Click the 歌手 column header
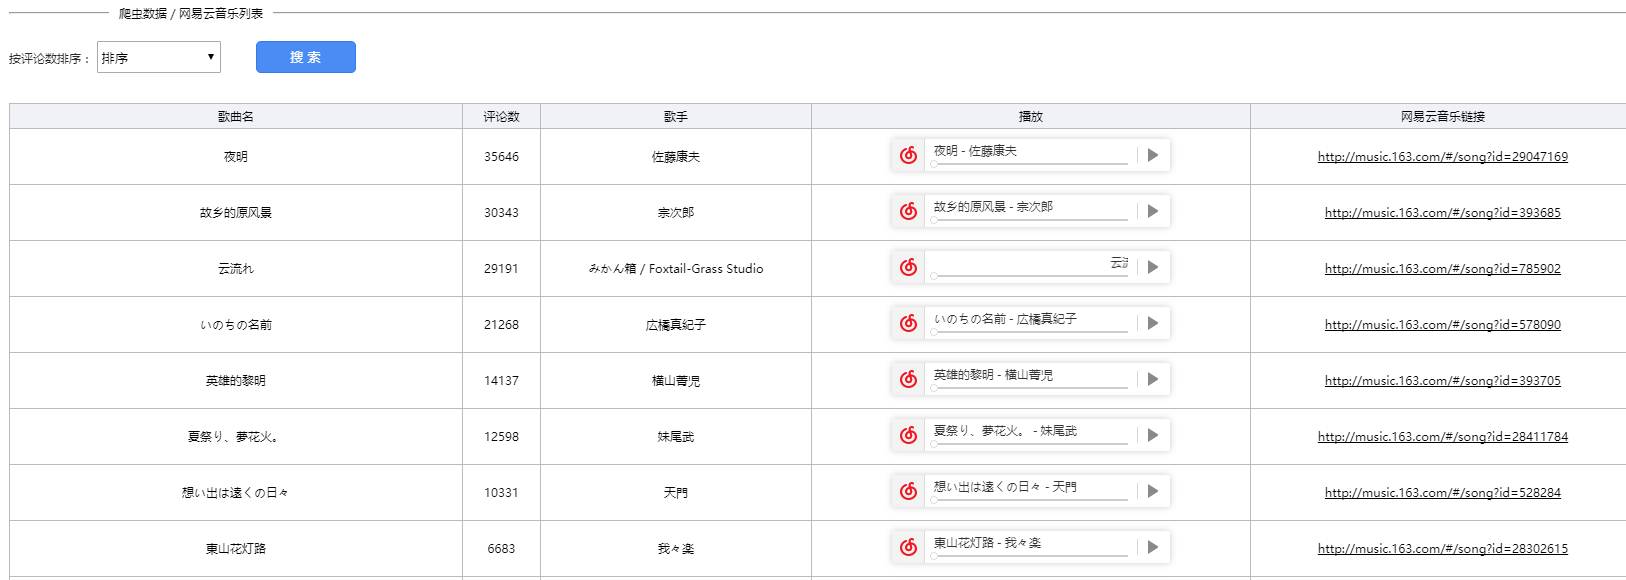The image size is (1626, 580). pos(676,116)
